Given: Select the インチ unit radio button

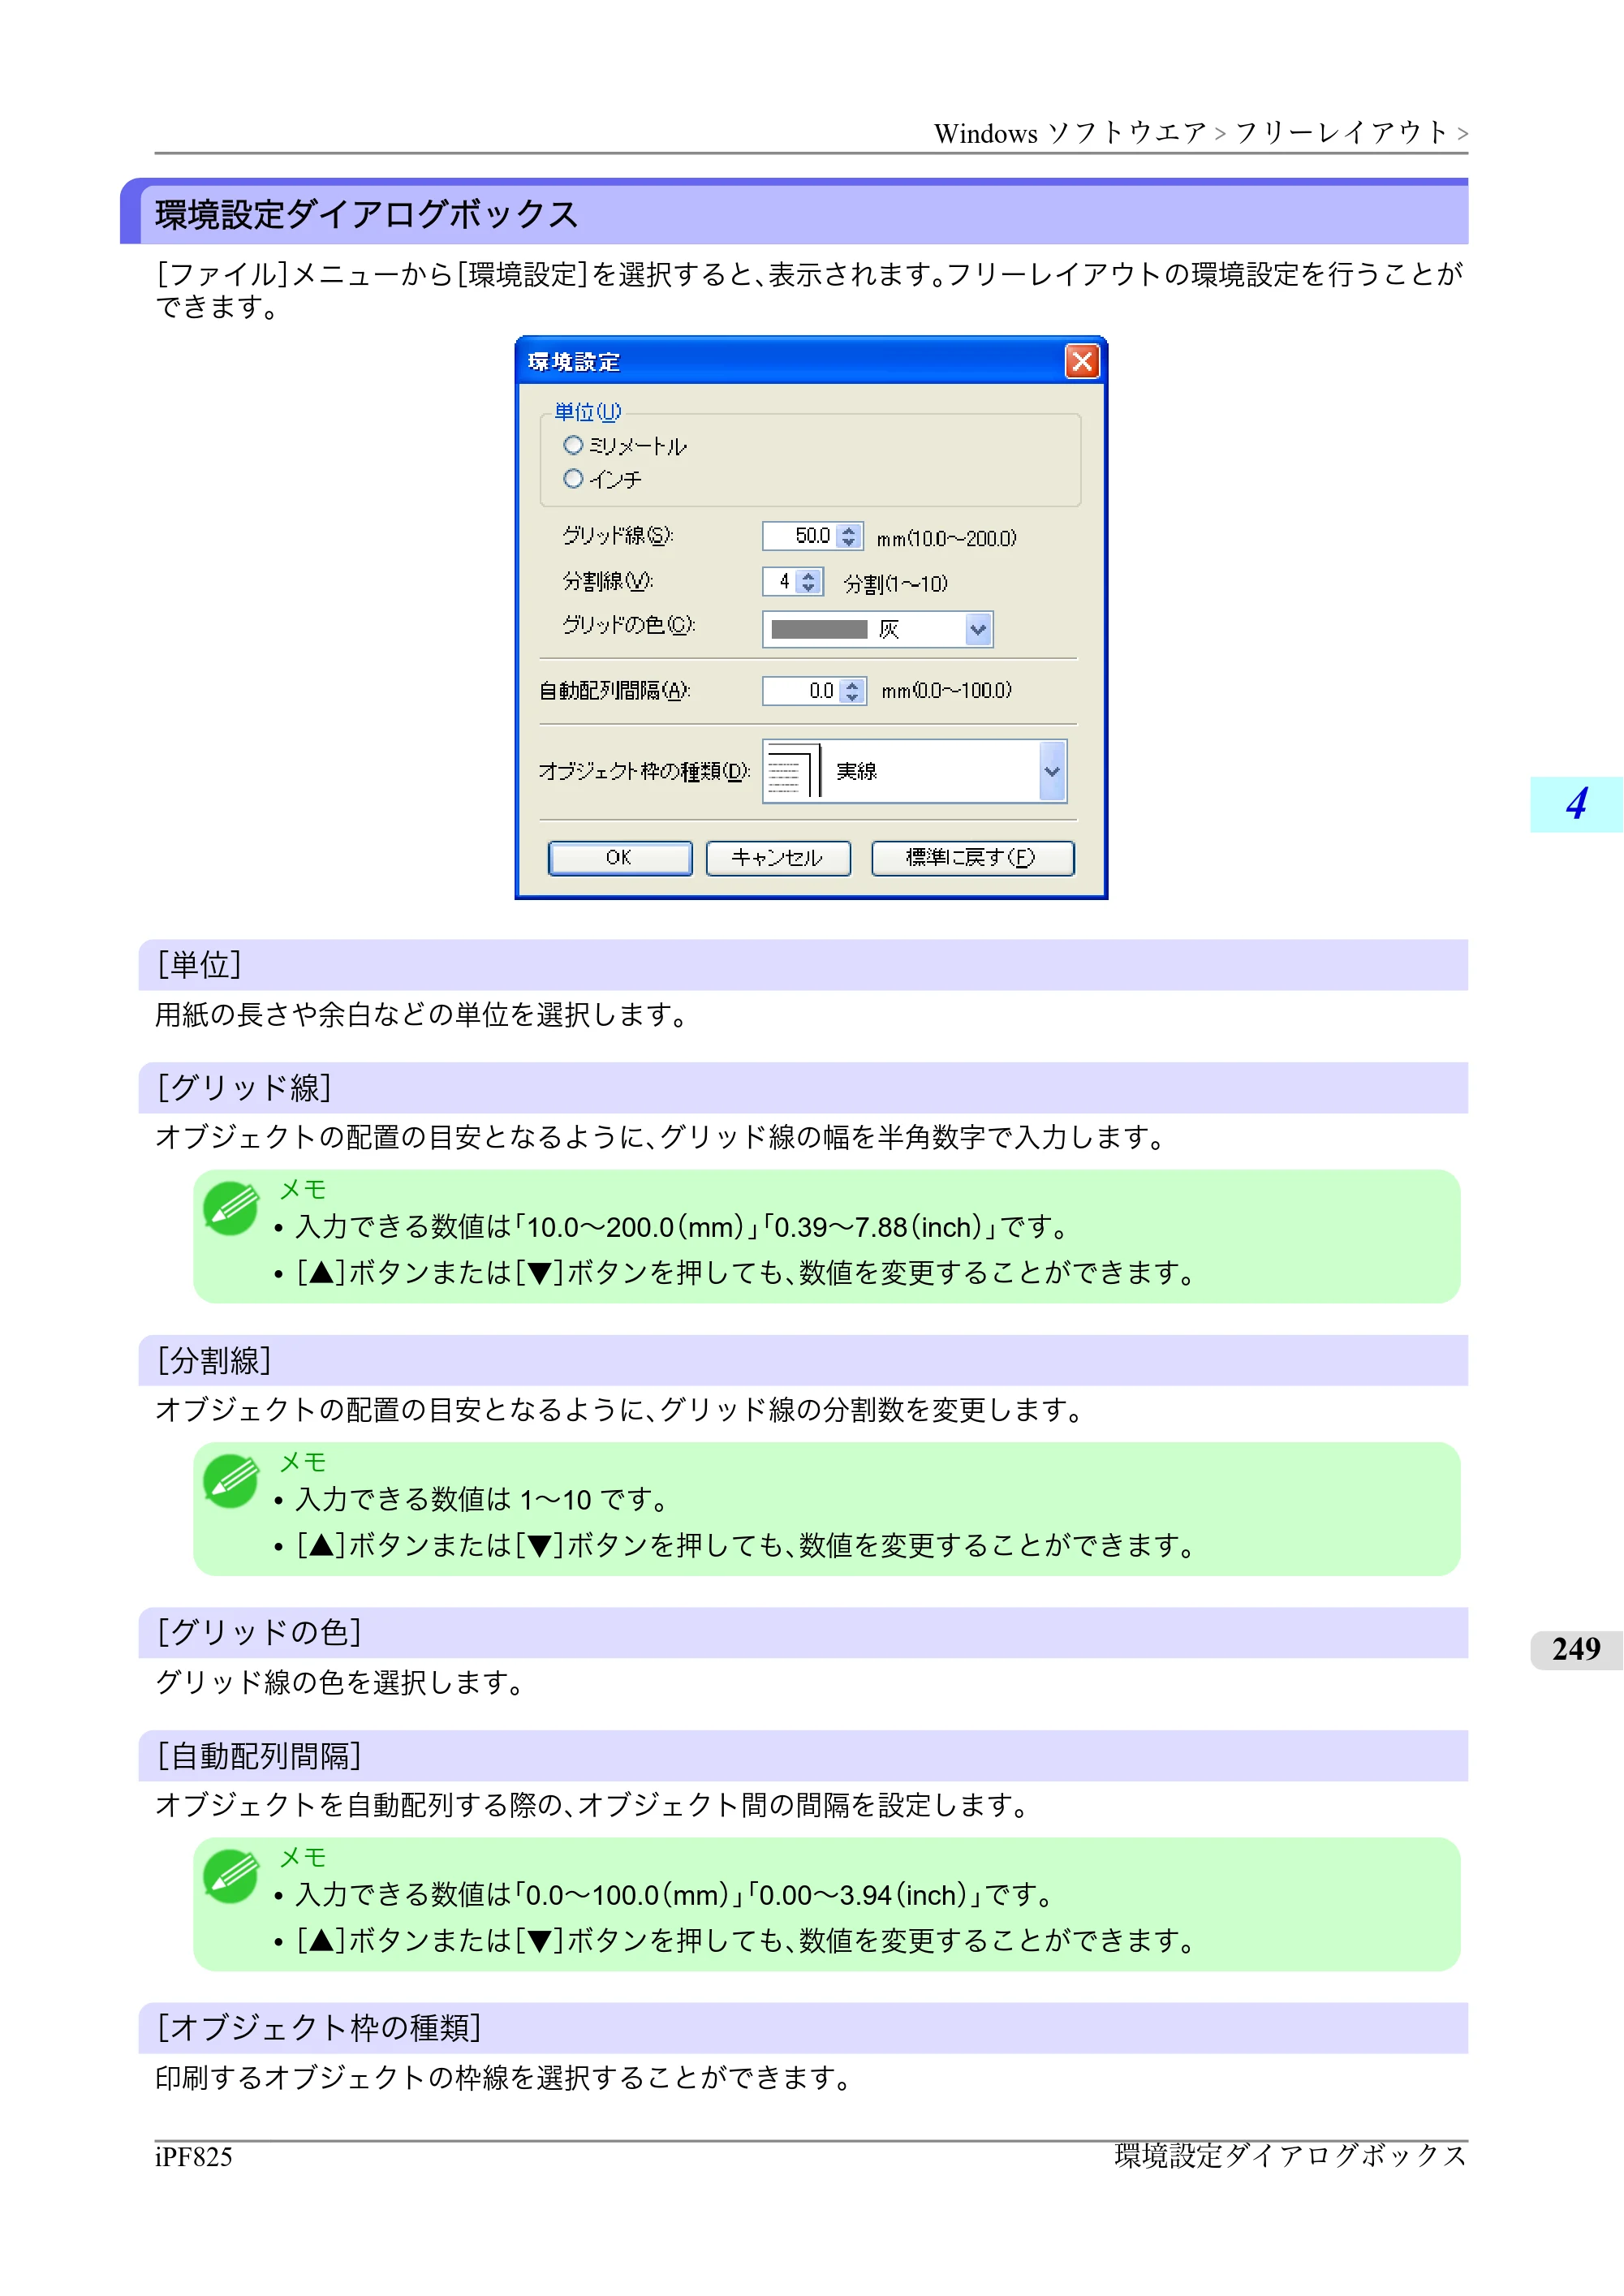Looking at the screenshot, I should point(573,479).
